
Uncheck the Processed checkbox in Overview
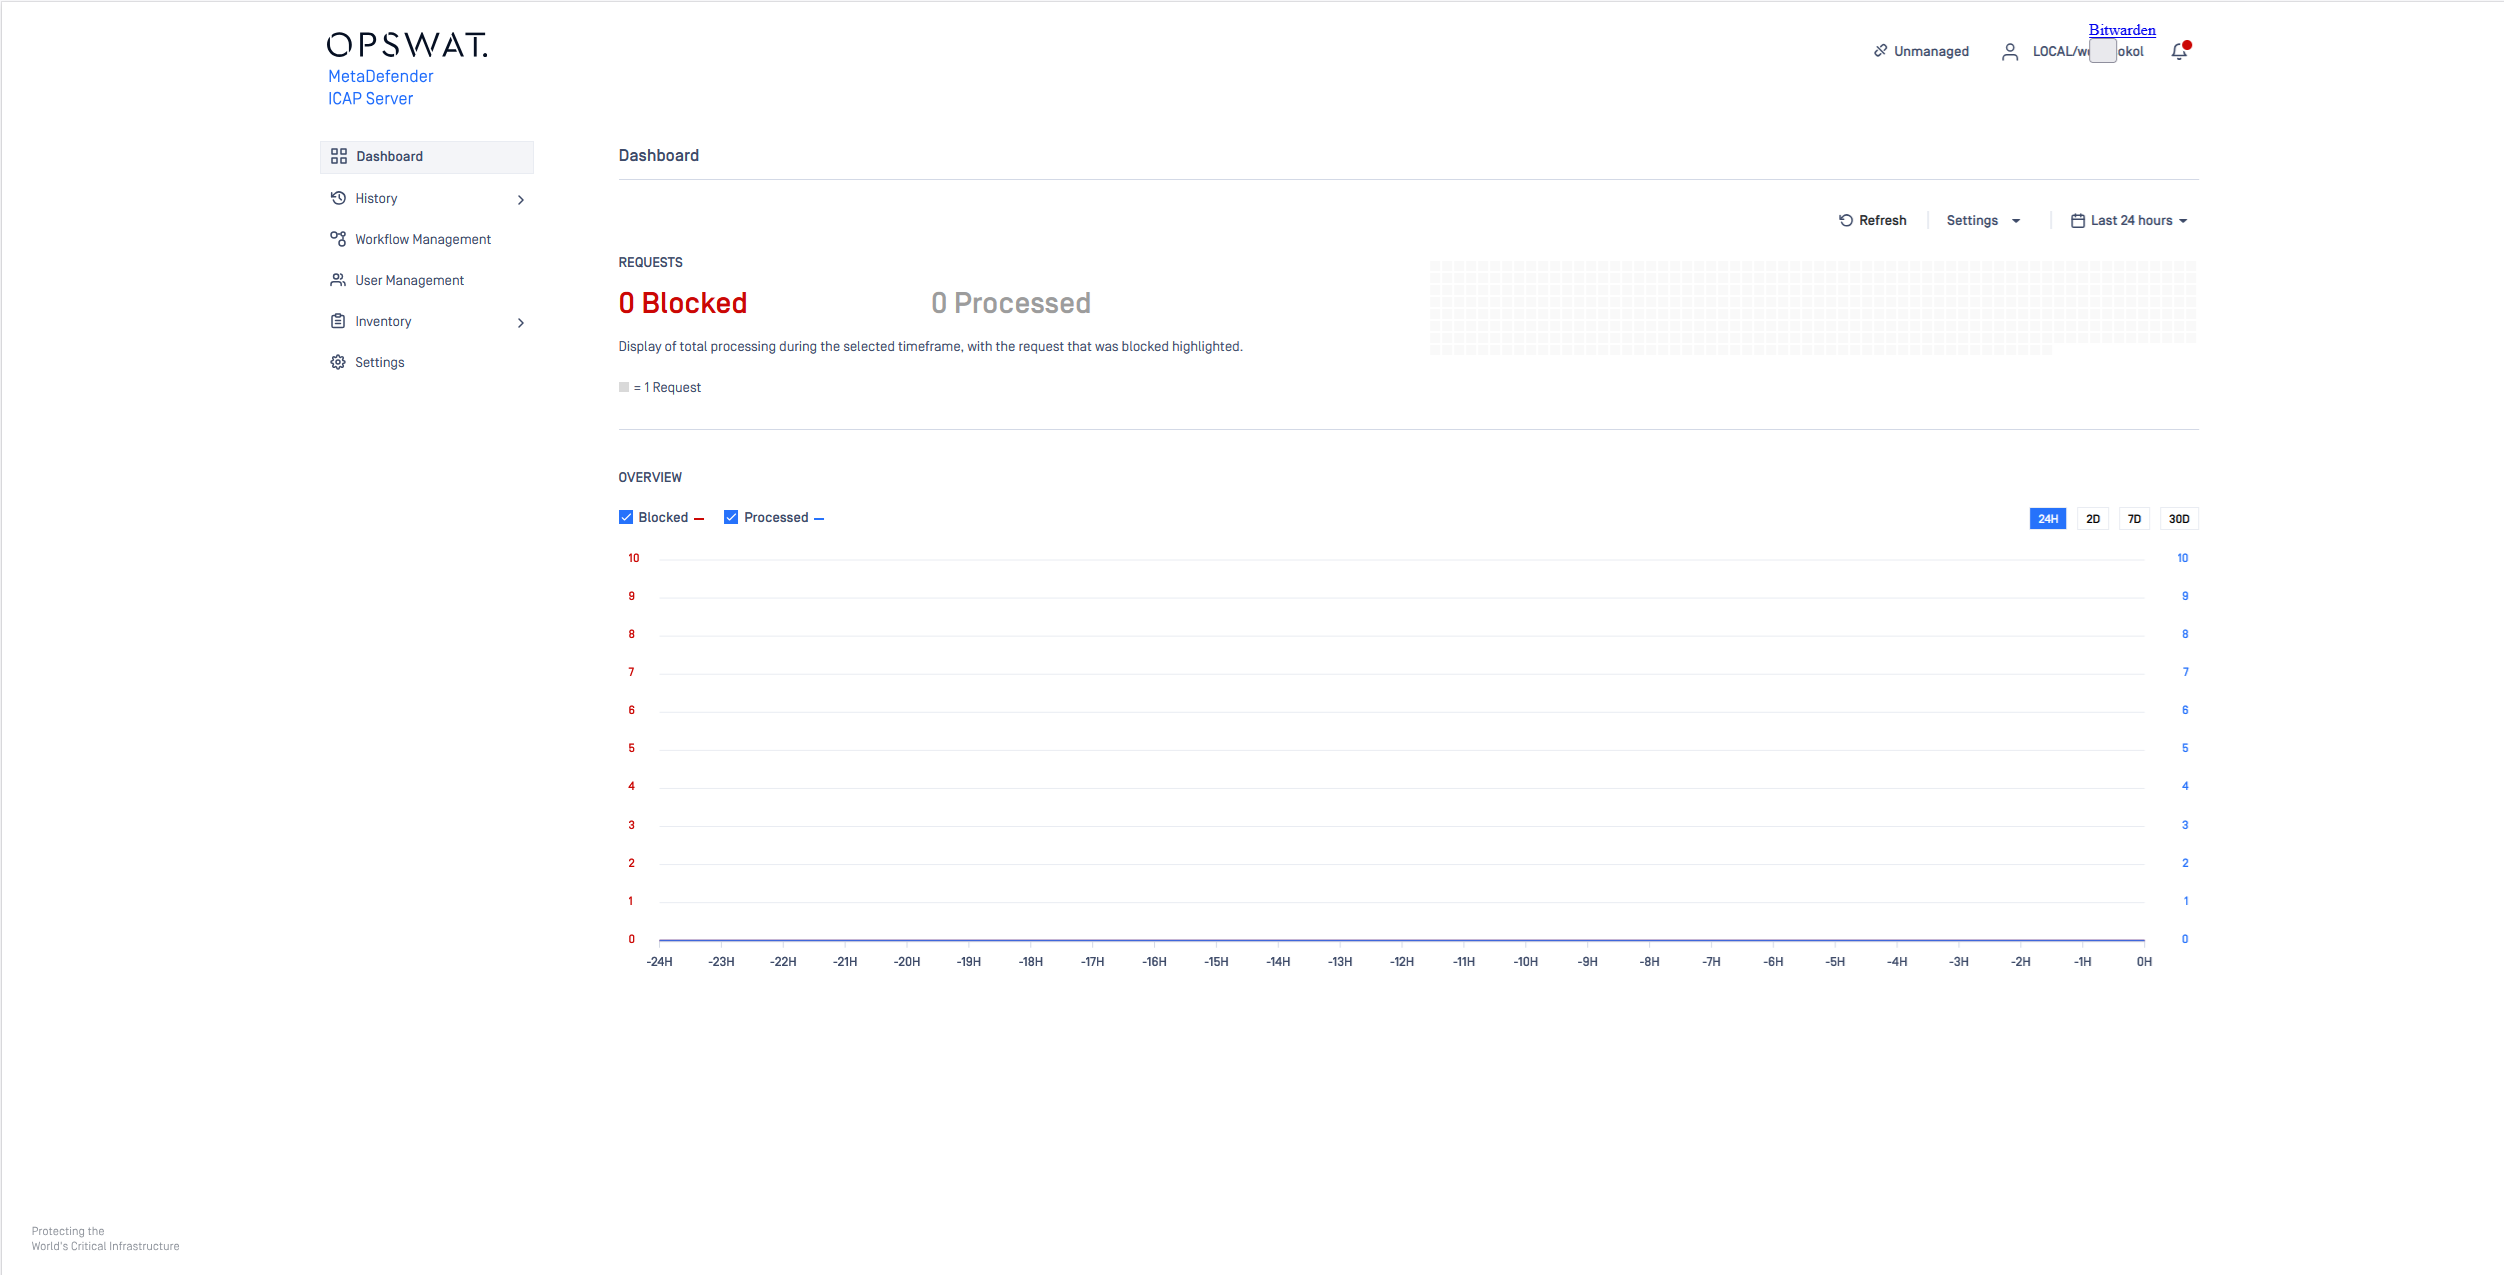[x=730, y=516]
